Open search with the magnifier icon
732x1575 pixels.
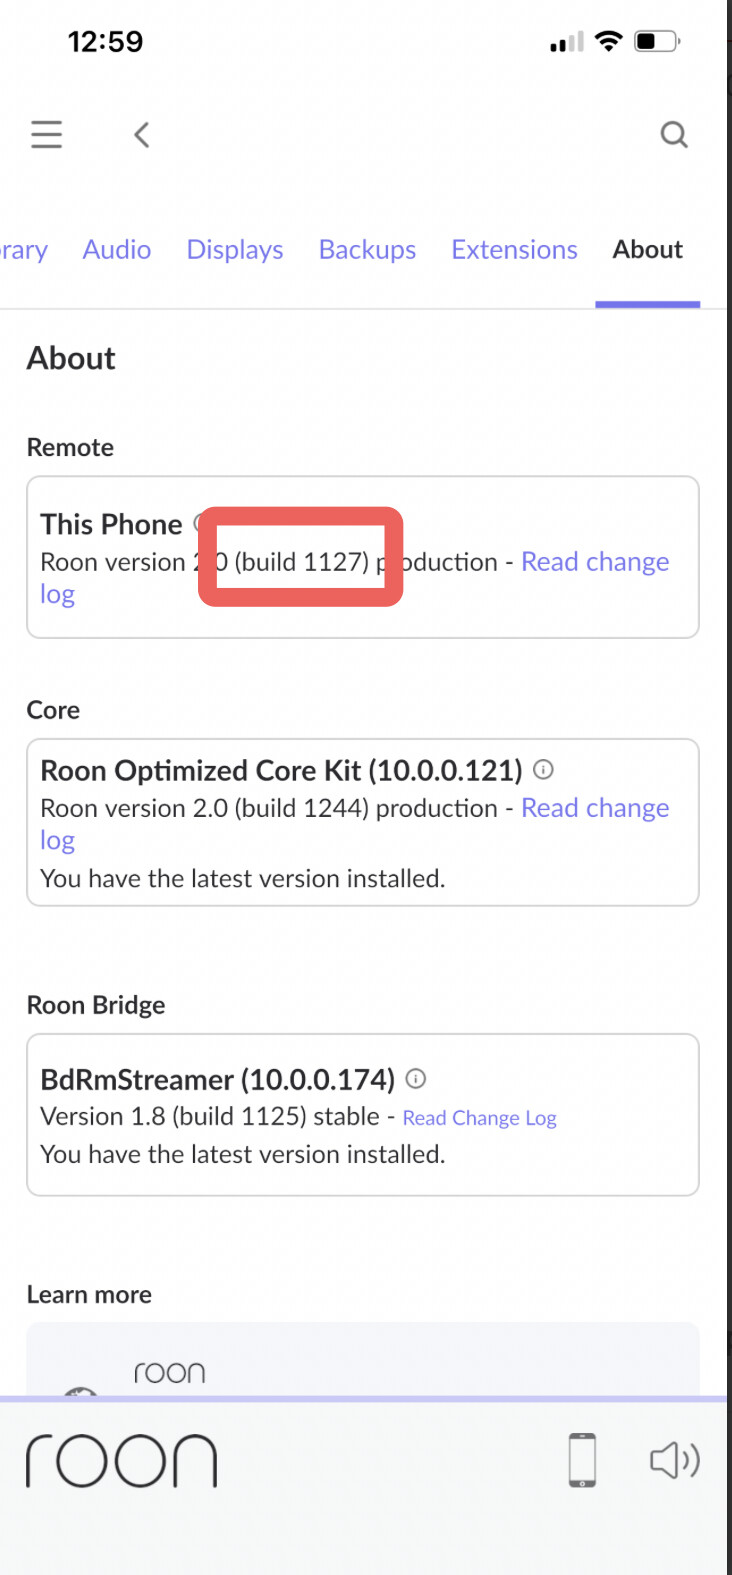click(674, 134)
